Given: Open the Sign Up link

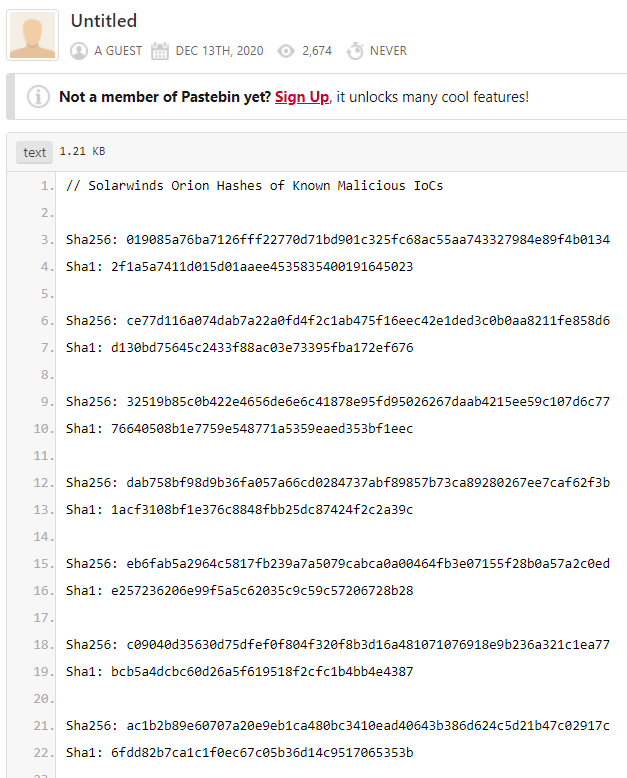Looking at the screenshot, I should 302,97.
